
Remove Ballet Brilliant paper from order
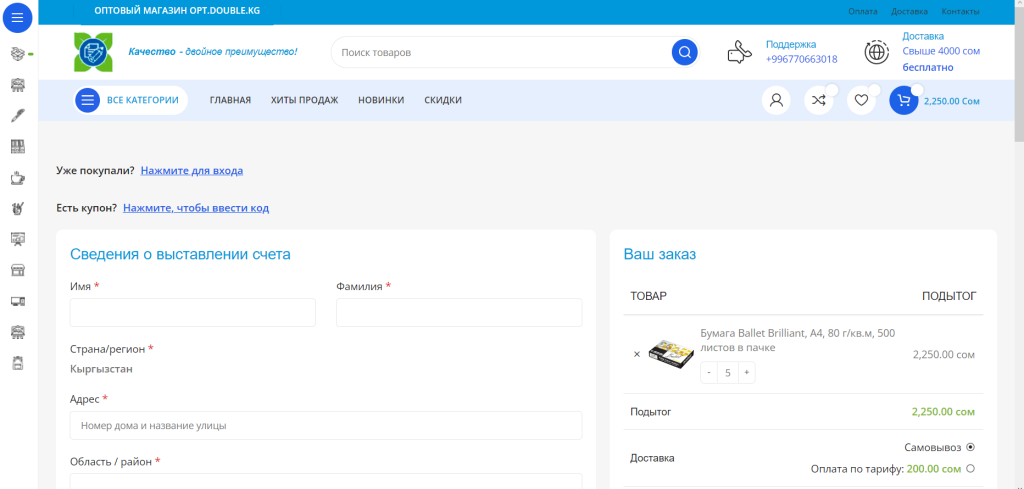(637, 354)
